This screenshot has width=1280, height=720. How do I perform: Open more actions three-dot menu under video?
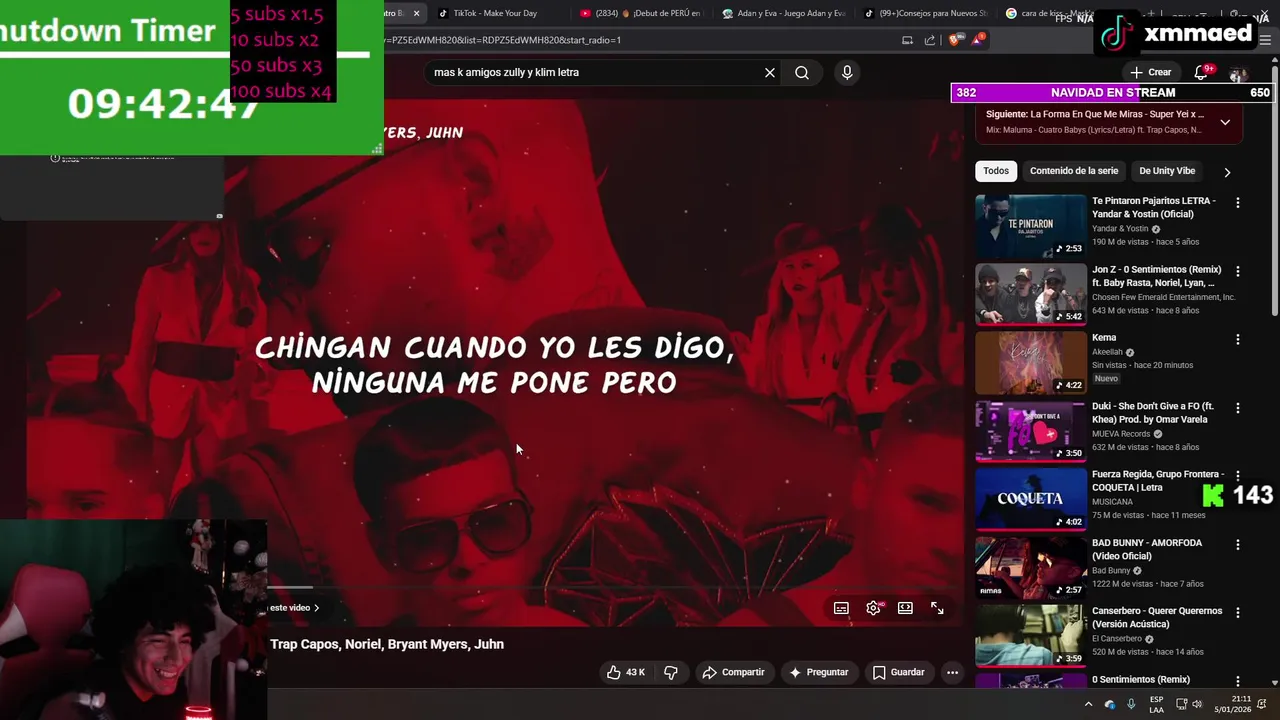coord(952,672)
